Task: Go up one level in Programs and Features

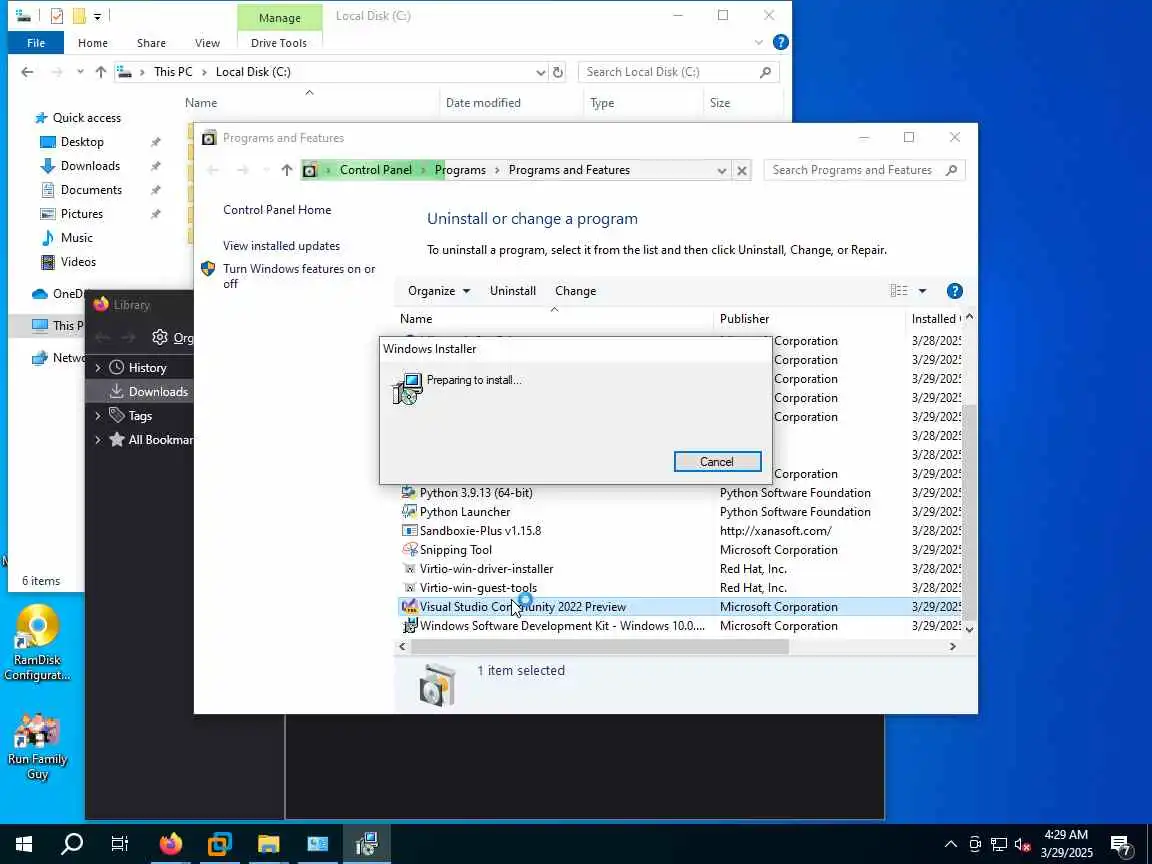Action: point(287,170)
